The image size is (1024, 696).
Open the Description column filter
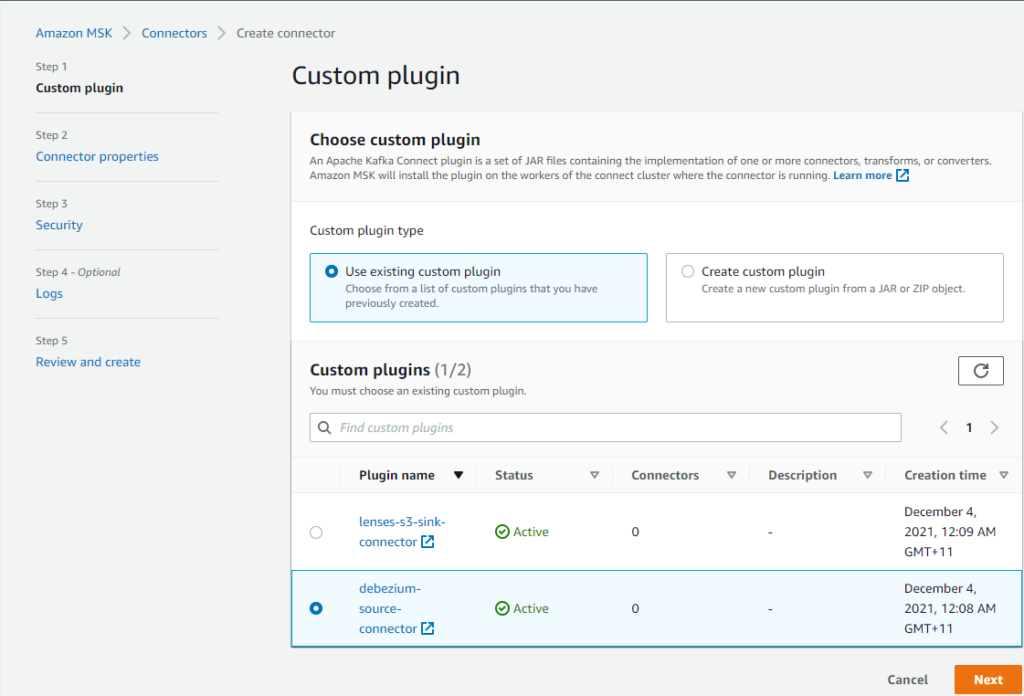tap(869, 475)
